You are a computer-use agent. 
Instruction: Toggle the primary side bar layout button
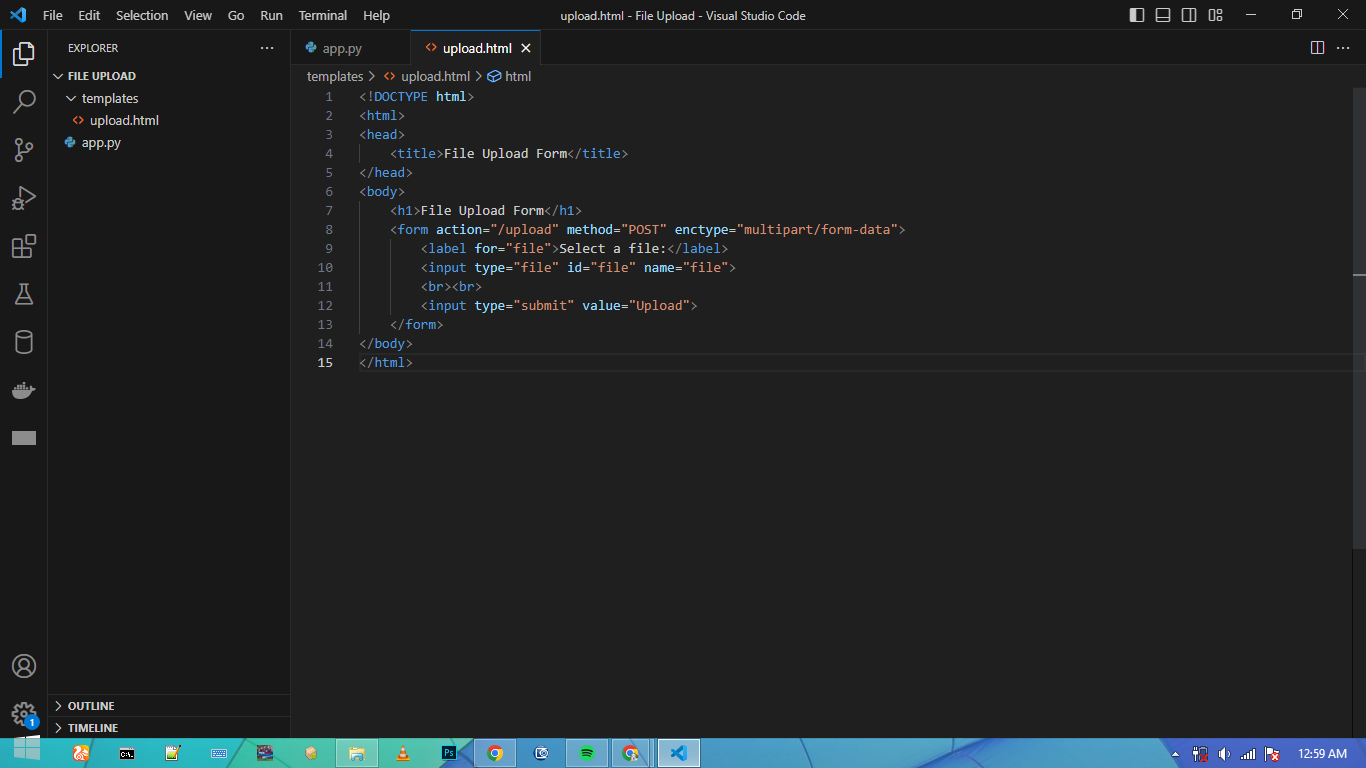coord(1137,15)
